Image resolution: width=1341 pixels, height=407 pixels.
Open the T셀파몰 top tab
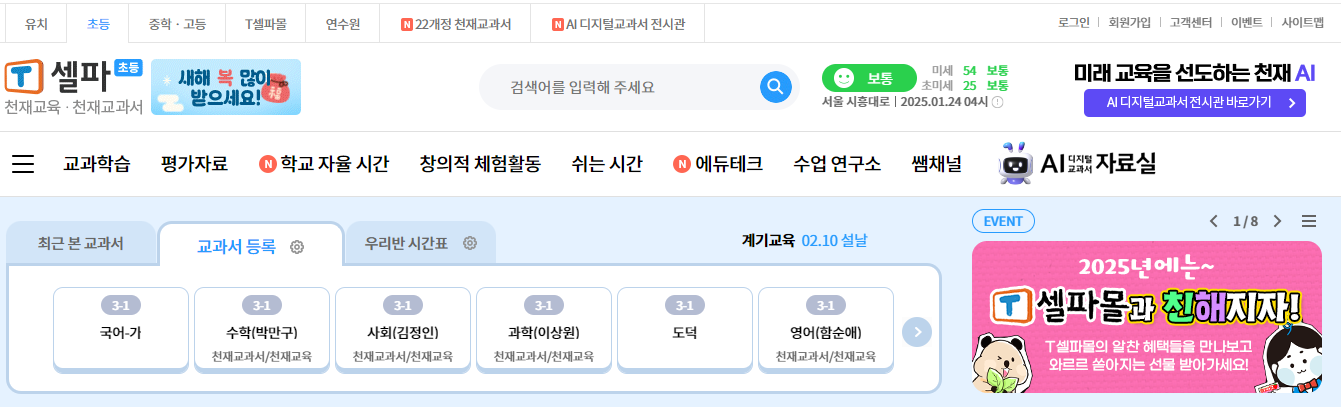tap(264, 23)
